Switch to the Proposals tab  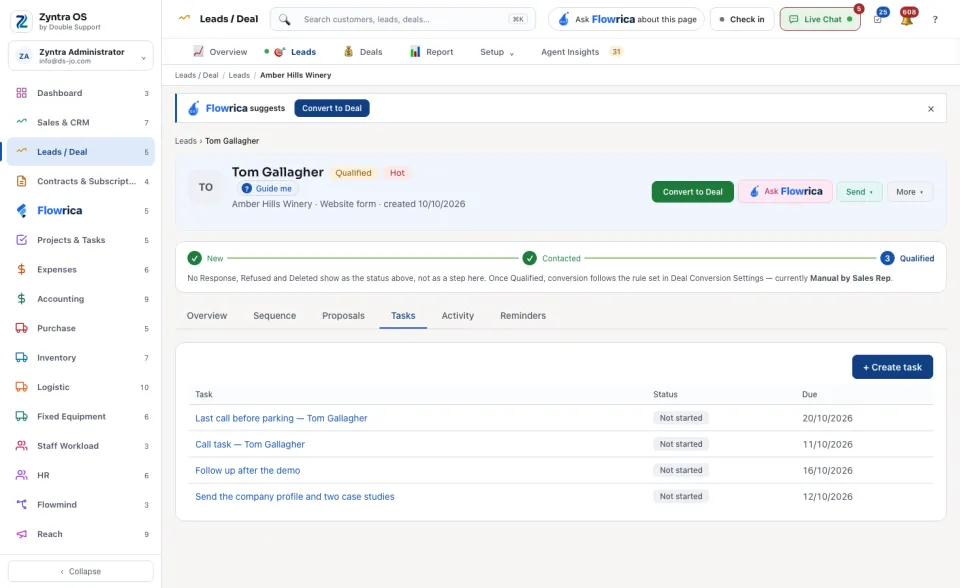click(x=343, y=316)
